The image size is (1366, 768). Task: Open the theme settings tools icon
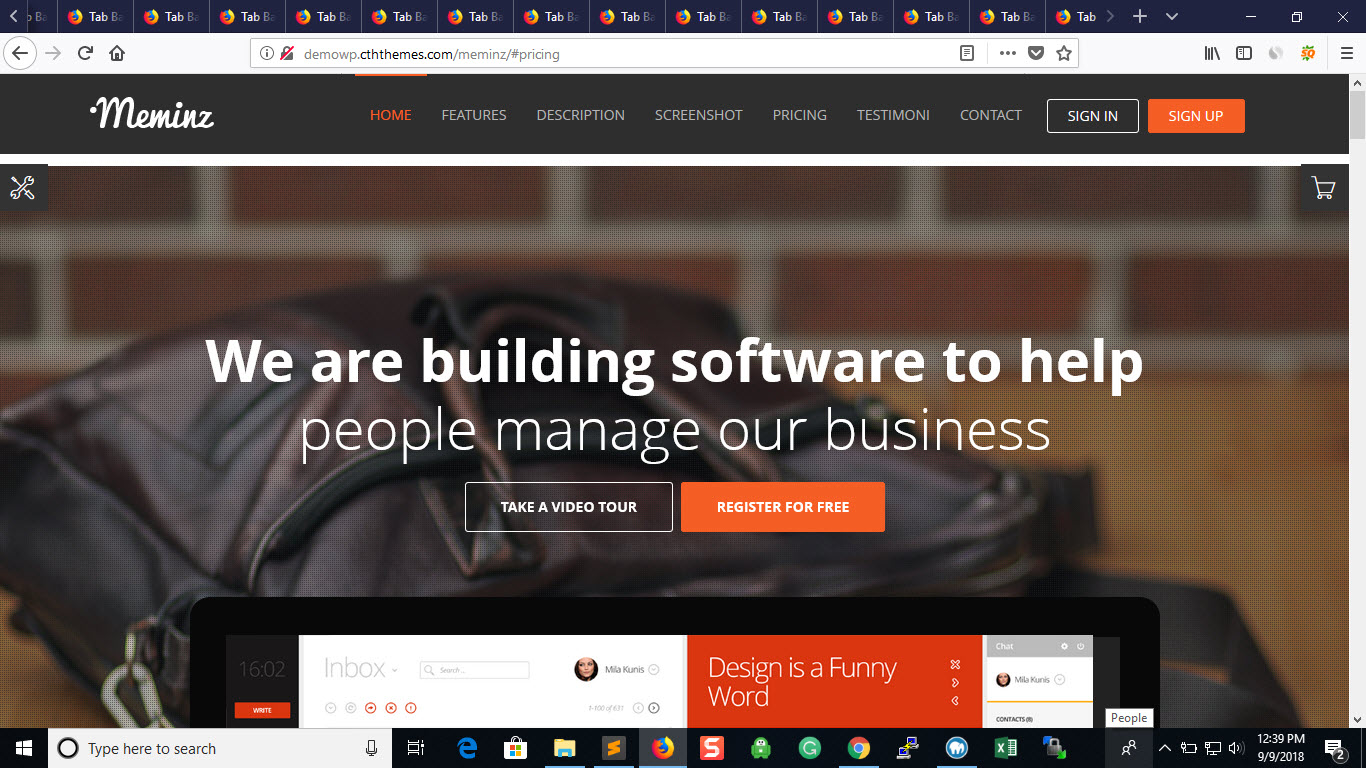(x=22, y=187)
